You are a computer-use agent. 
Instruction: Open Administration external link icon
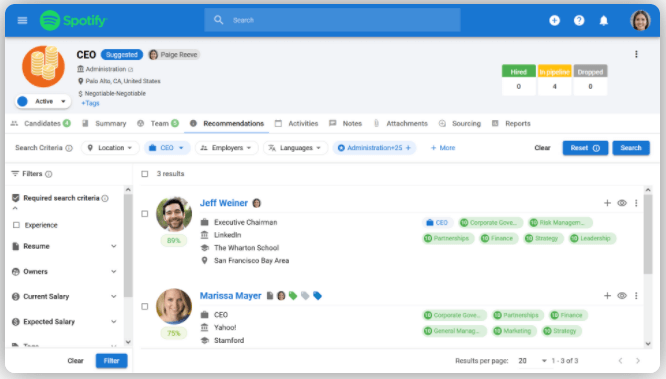pos(130,69)
